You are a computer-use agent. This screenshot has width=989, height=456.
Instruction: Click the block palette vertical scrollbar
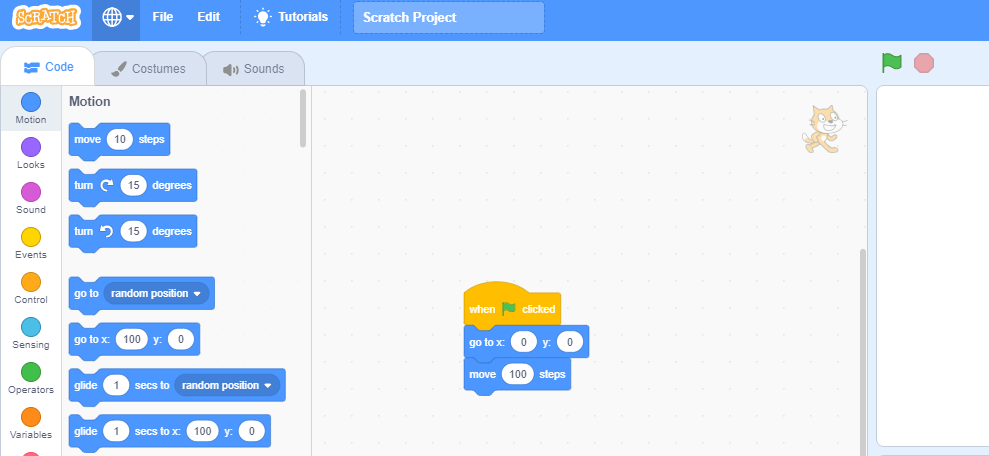point(304,118)
